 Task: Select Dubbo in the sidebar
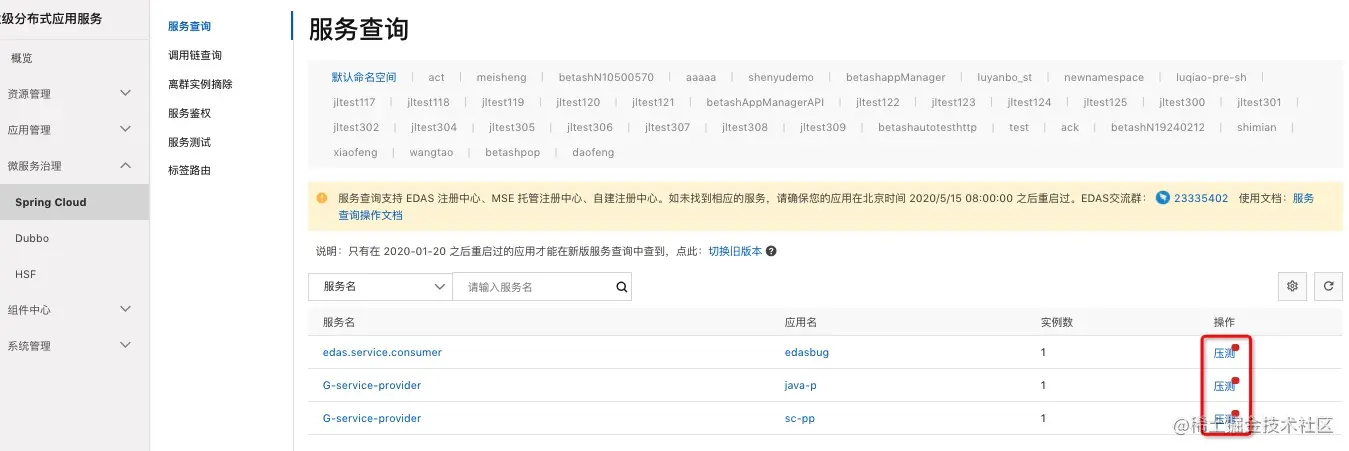(32, 238)
